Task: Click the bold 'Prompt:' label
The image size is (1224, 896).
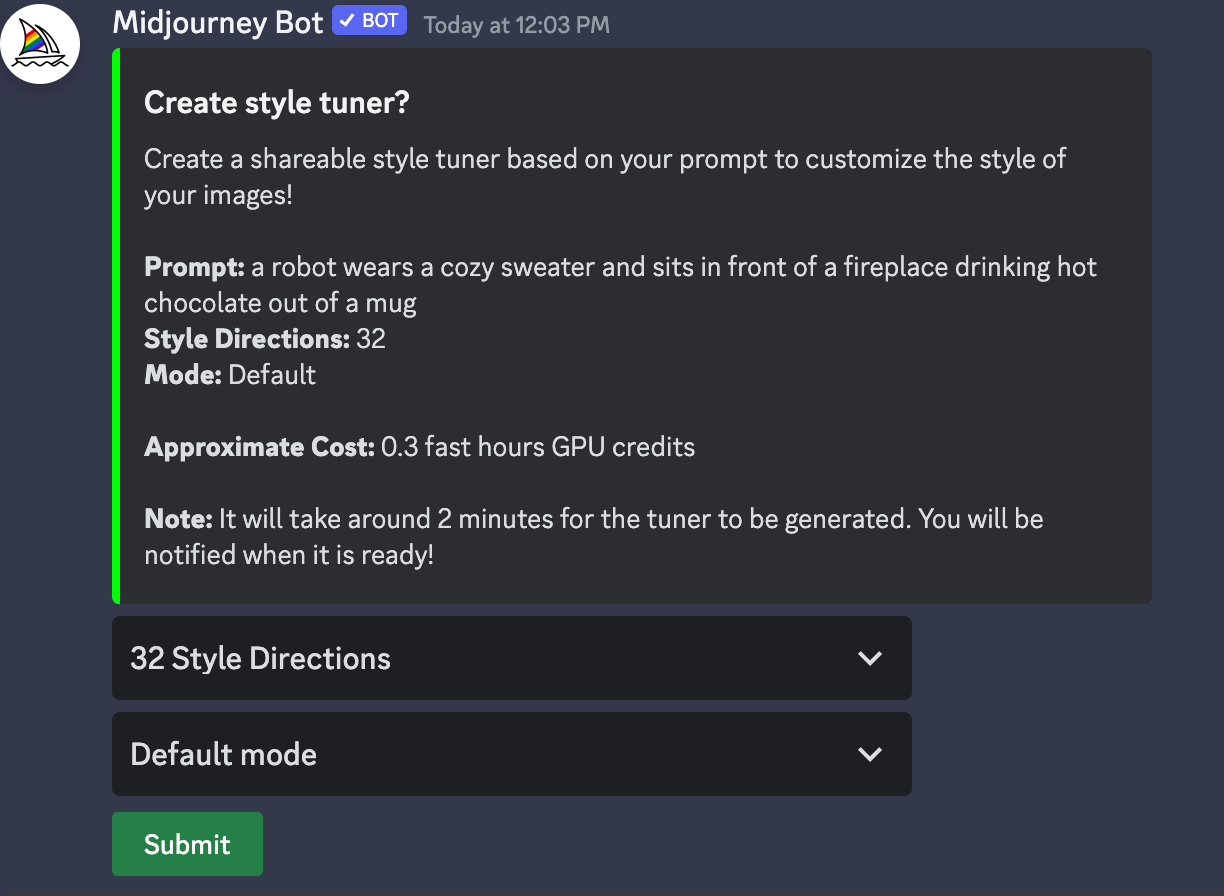Action: click(x=194, y=268)
